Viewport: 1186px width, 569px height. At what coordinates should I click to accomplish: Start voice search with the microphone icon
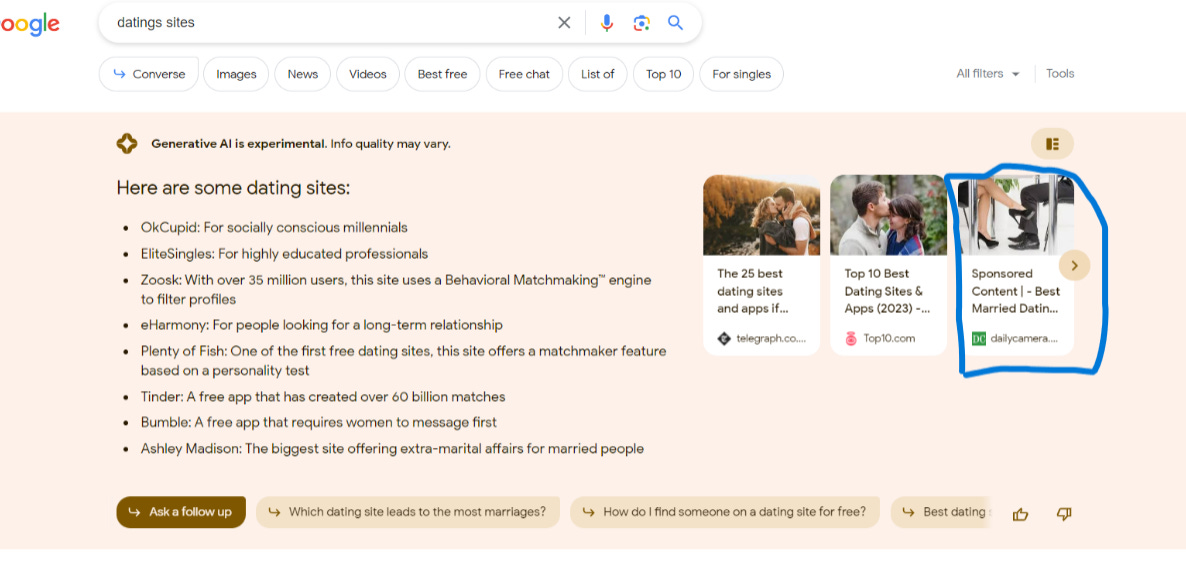[x=607, y=23]
